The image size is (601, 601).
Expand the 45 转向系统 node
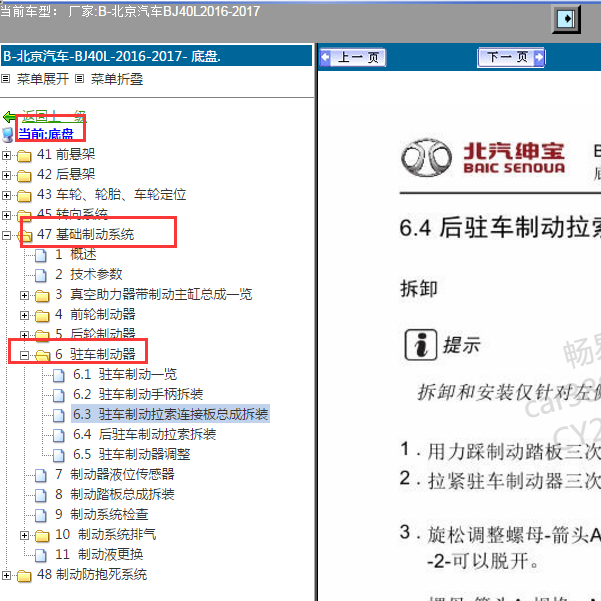coord(6,215)
